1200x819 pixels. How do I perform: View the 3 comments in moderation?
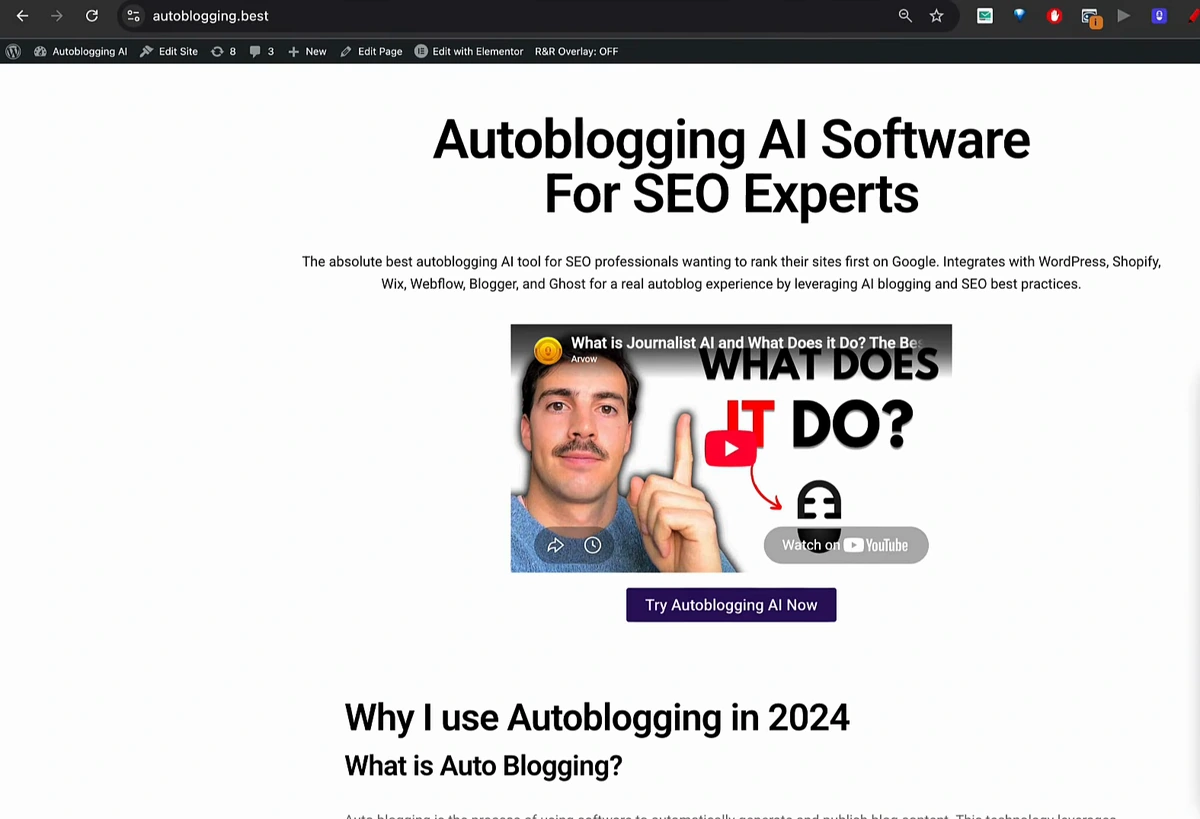coord(261,51)
